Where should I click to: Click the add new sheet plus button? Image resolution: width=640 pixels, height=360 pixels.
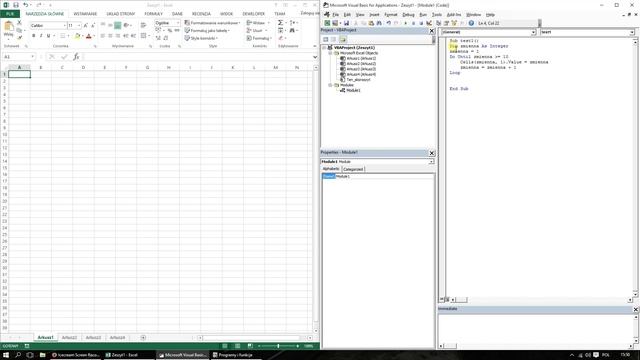tap(143, 338)
